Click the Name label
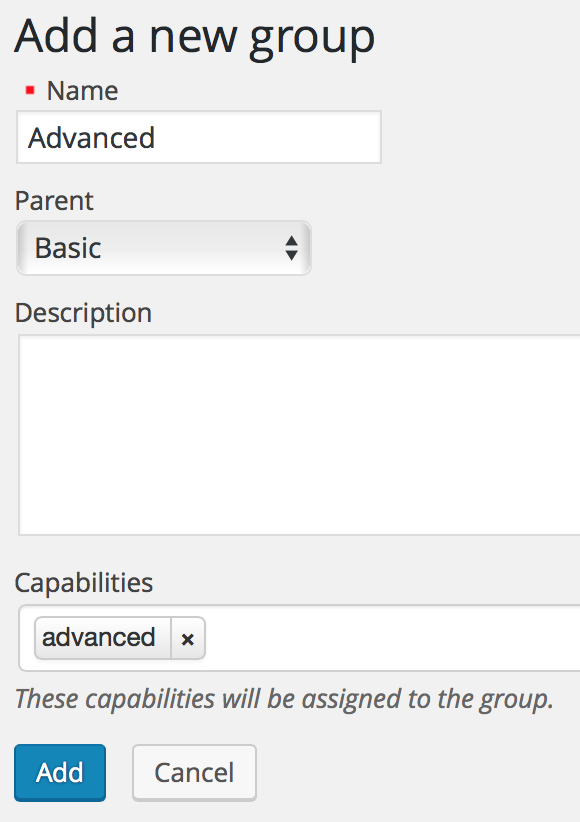This screenshot has height=822, width=580. tap(81, 90)
